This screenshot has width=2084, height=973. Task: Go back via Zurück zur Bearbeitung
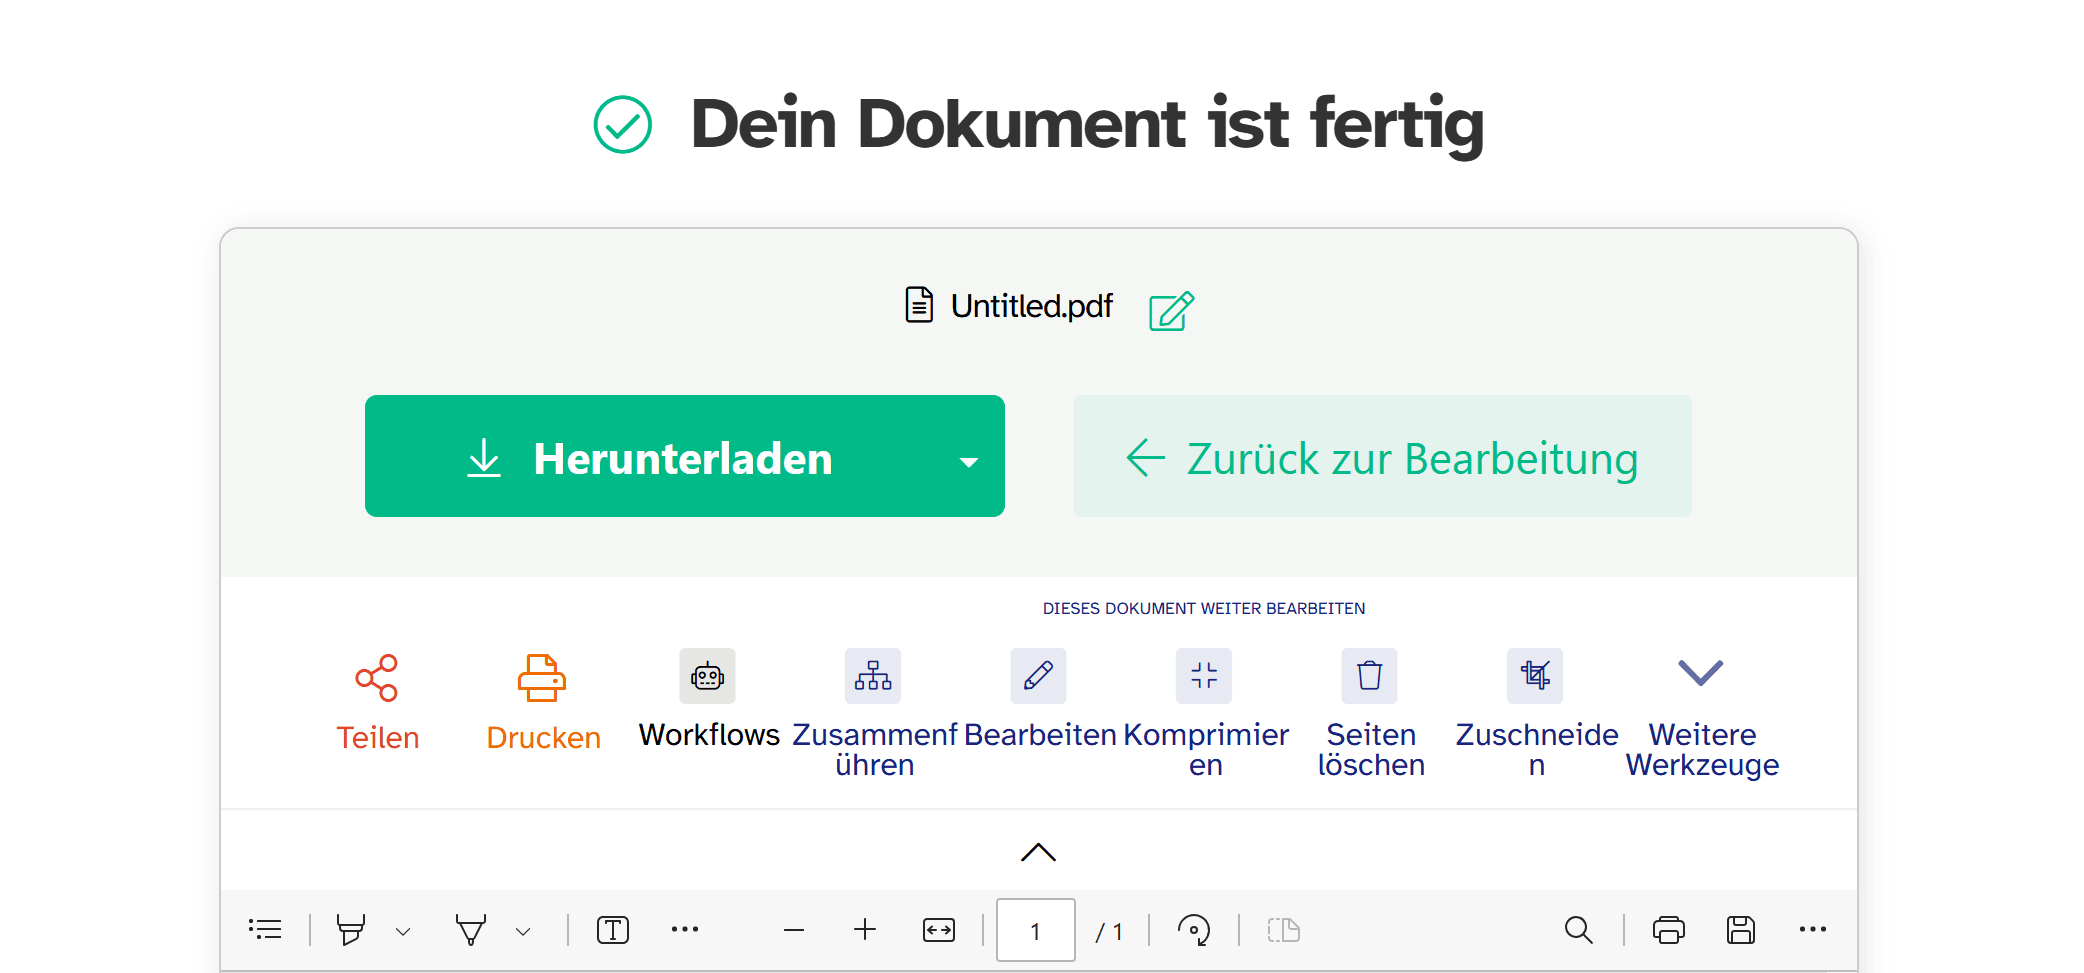coord(1382,457)
